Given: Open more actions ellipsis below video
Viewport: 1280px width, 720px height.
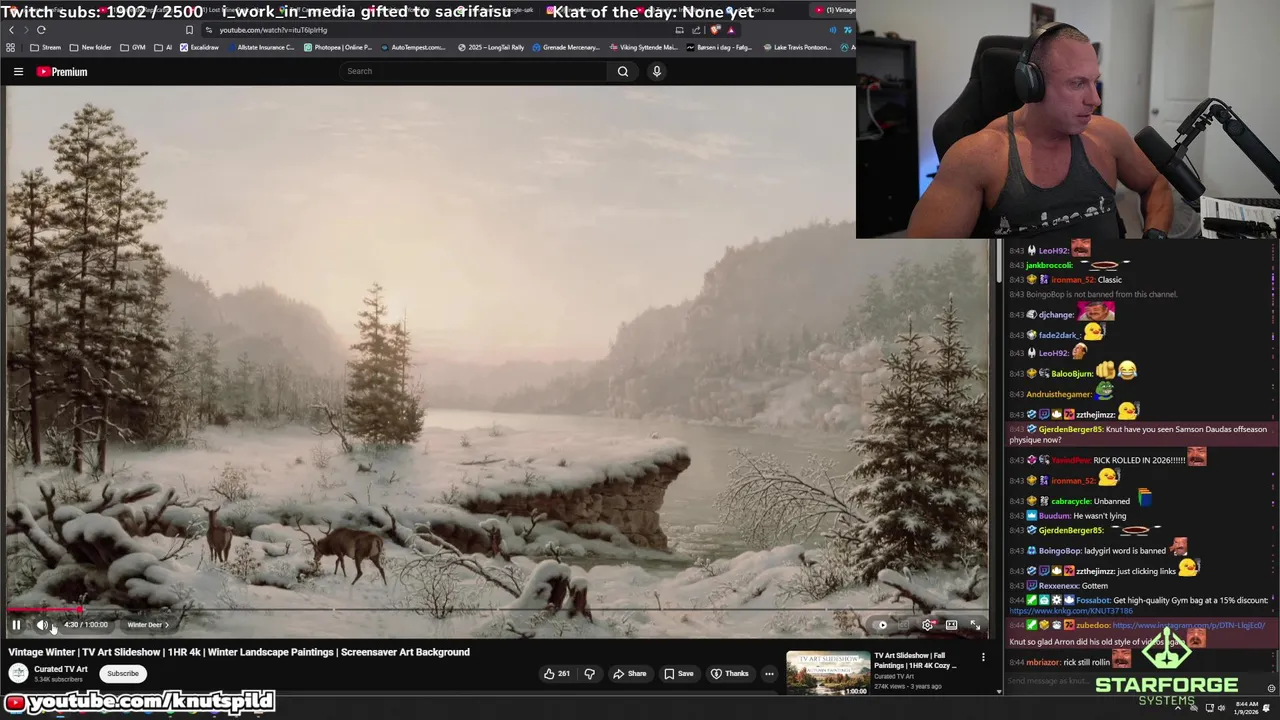Looking at the screenshot, I should 769,673.
